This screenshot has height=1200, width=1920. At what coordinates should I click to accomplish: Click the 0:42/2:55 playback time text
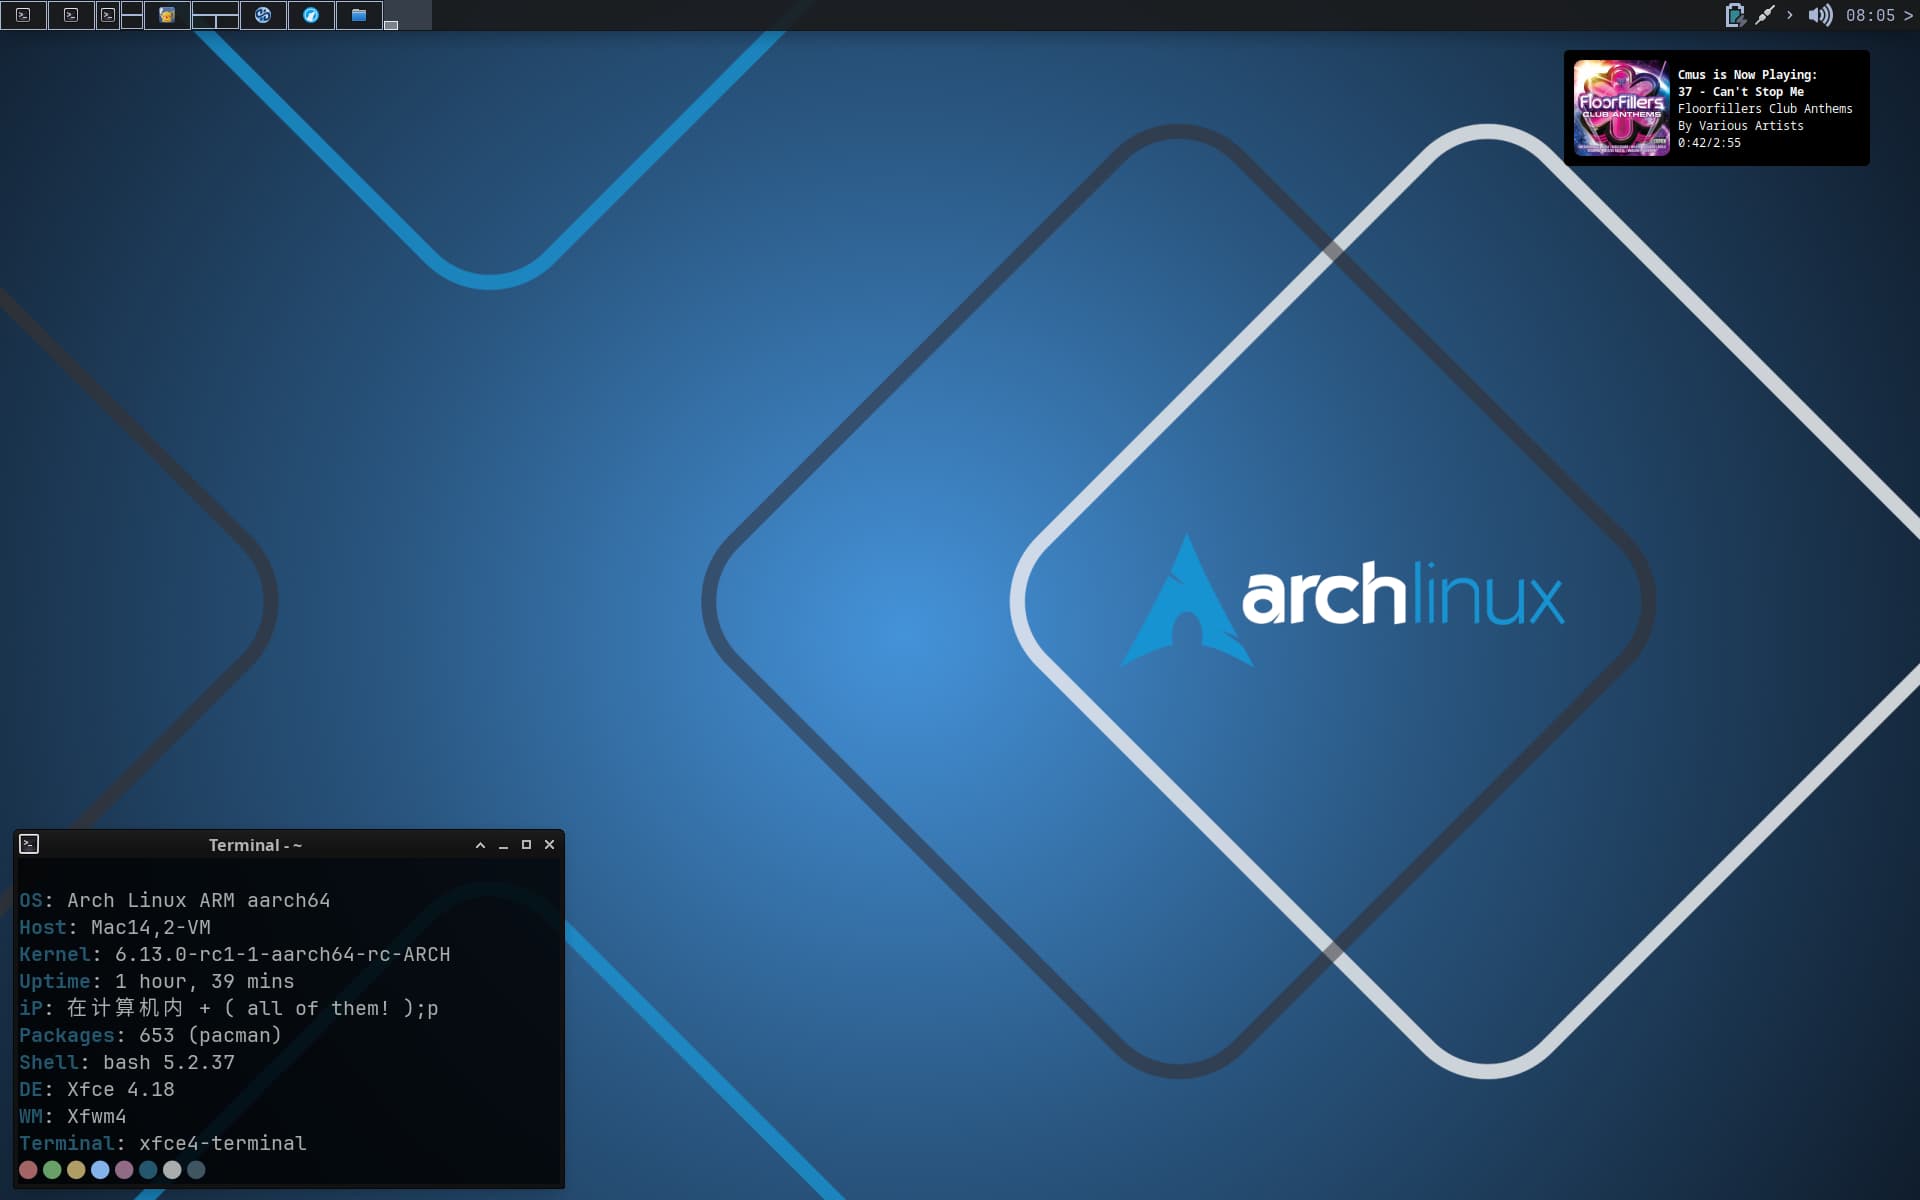(1709, 143)
